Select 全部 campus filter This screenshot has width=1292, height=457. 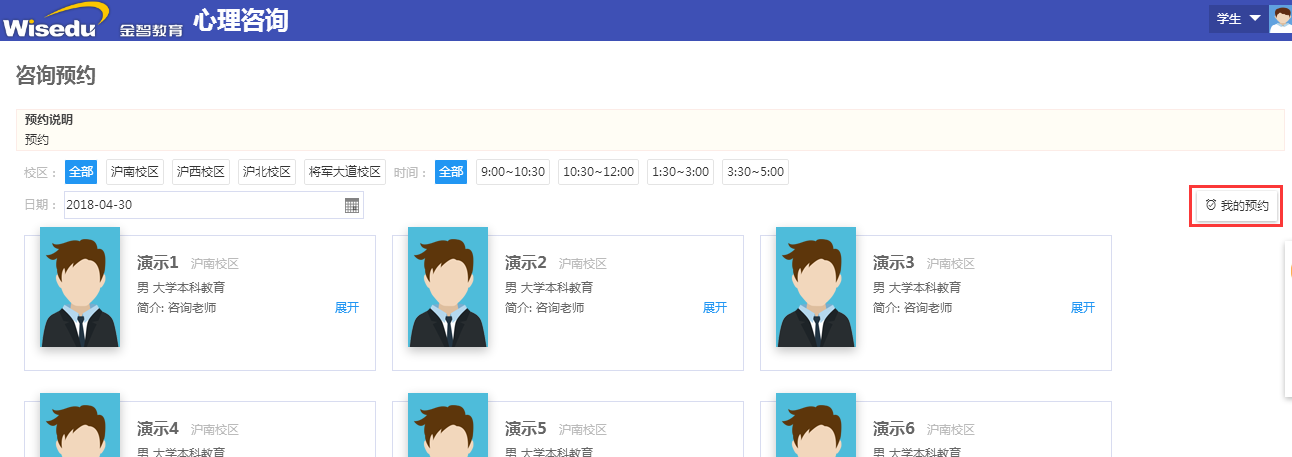81,172
